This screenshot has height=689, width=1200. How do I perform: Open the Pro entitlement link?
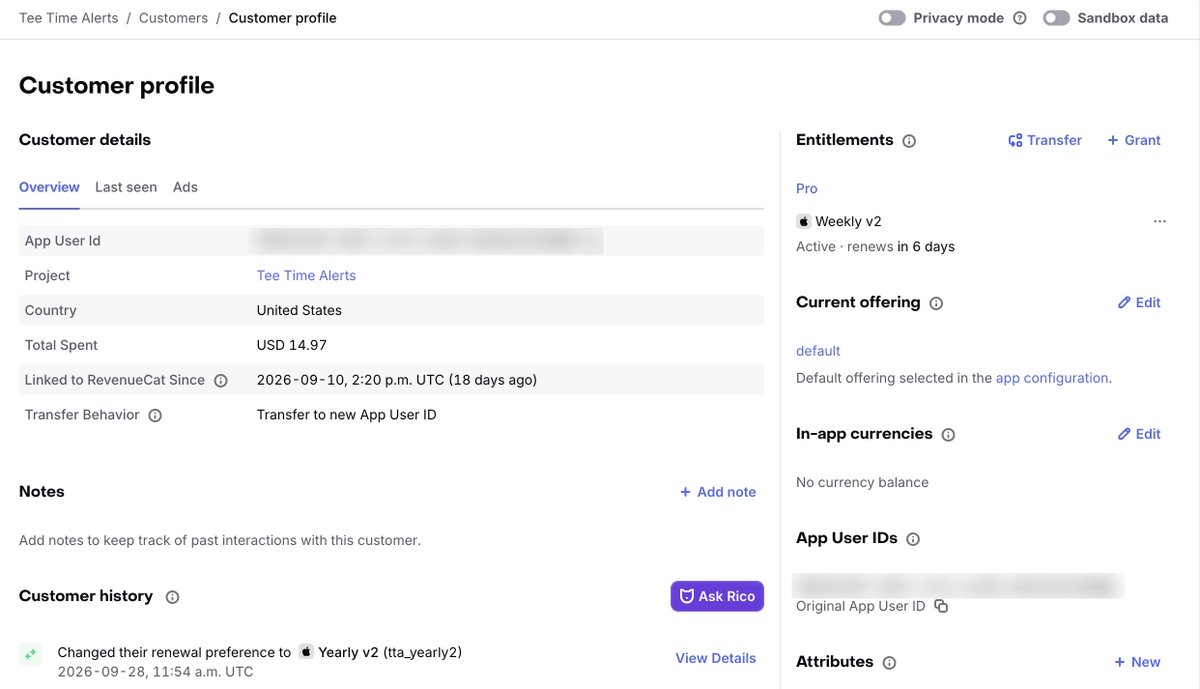click(x=807, y=188)
